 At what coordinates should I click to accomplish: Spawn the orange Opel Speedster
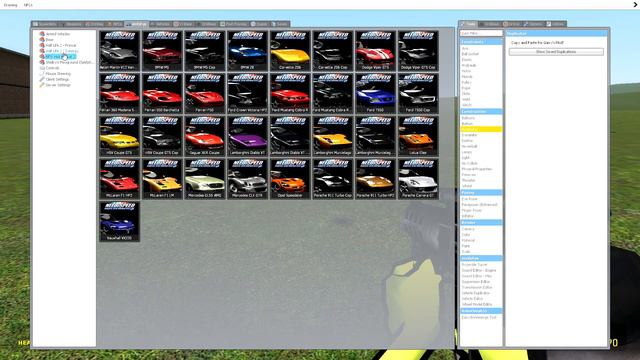click(290, 179)
